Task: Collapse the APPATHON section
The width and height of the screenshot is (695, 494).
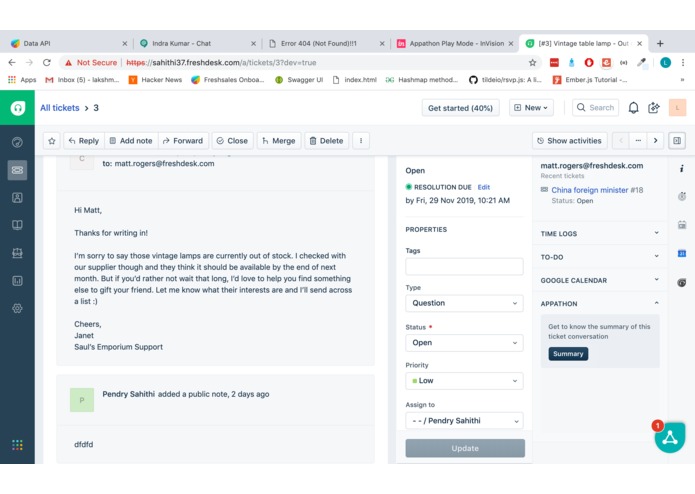Action: coord(600,303)
